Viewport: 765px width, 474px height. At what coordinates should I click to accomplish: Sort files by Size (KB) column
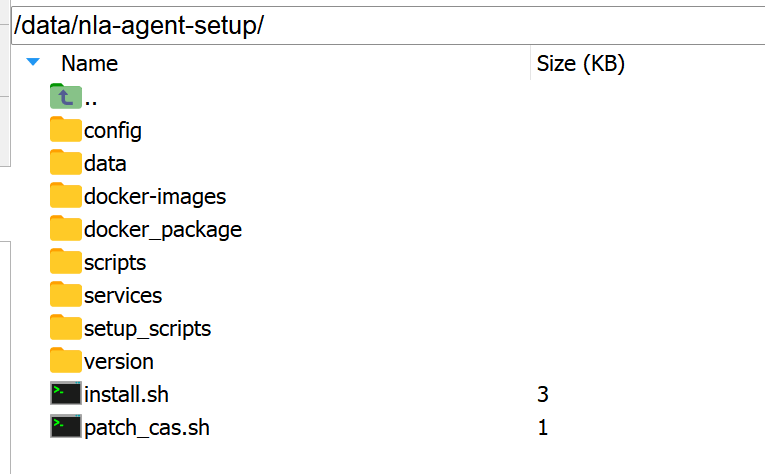click(x=581, y=63)
